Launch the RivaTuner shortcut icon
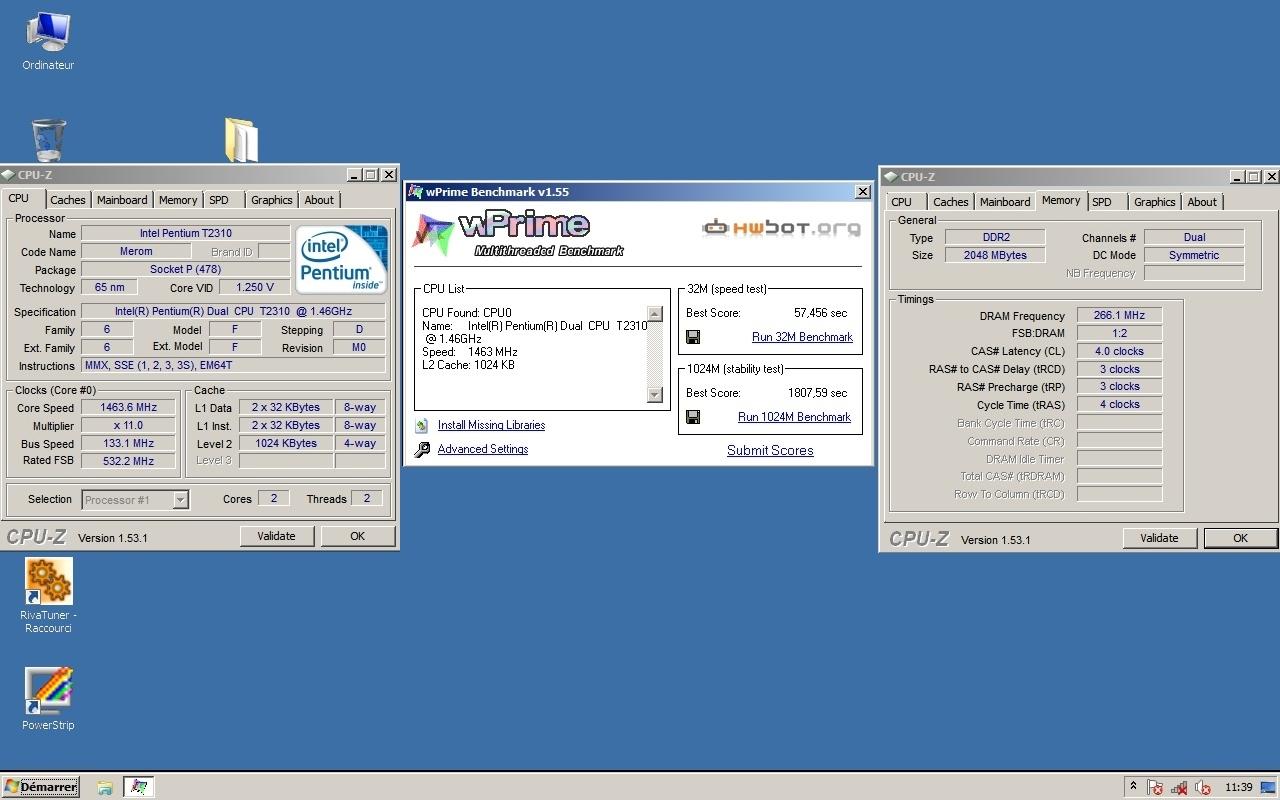 coord(48,581)
